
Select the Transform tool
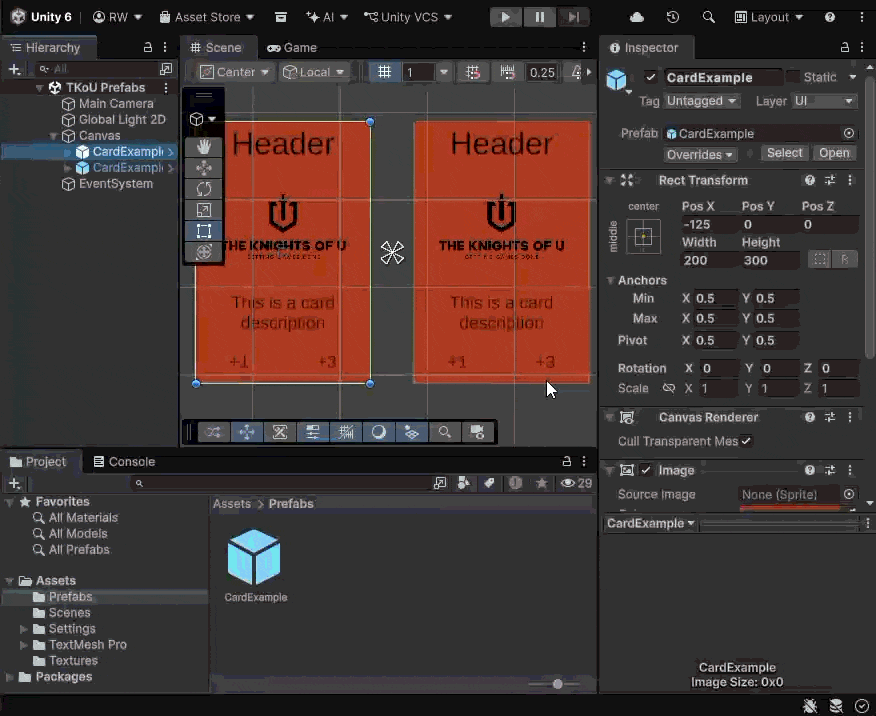point(204,252)
